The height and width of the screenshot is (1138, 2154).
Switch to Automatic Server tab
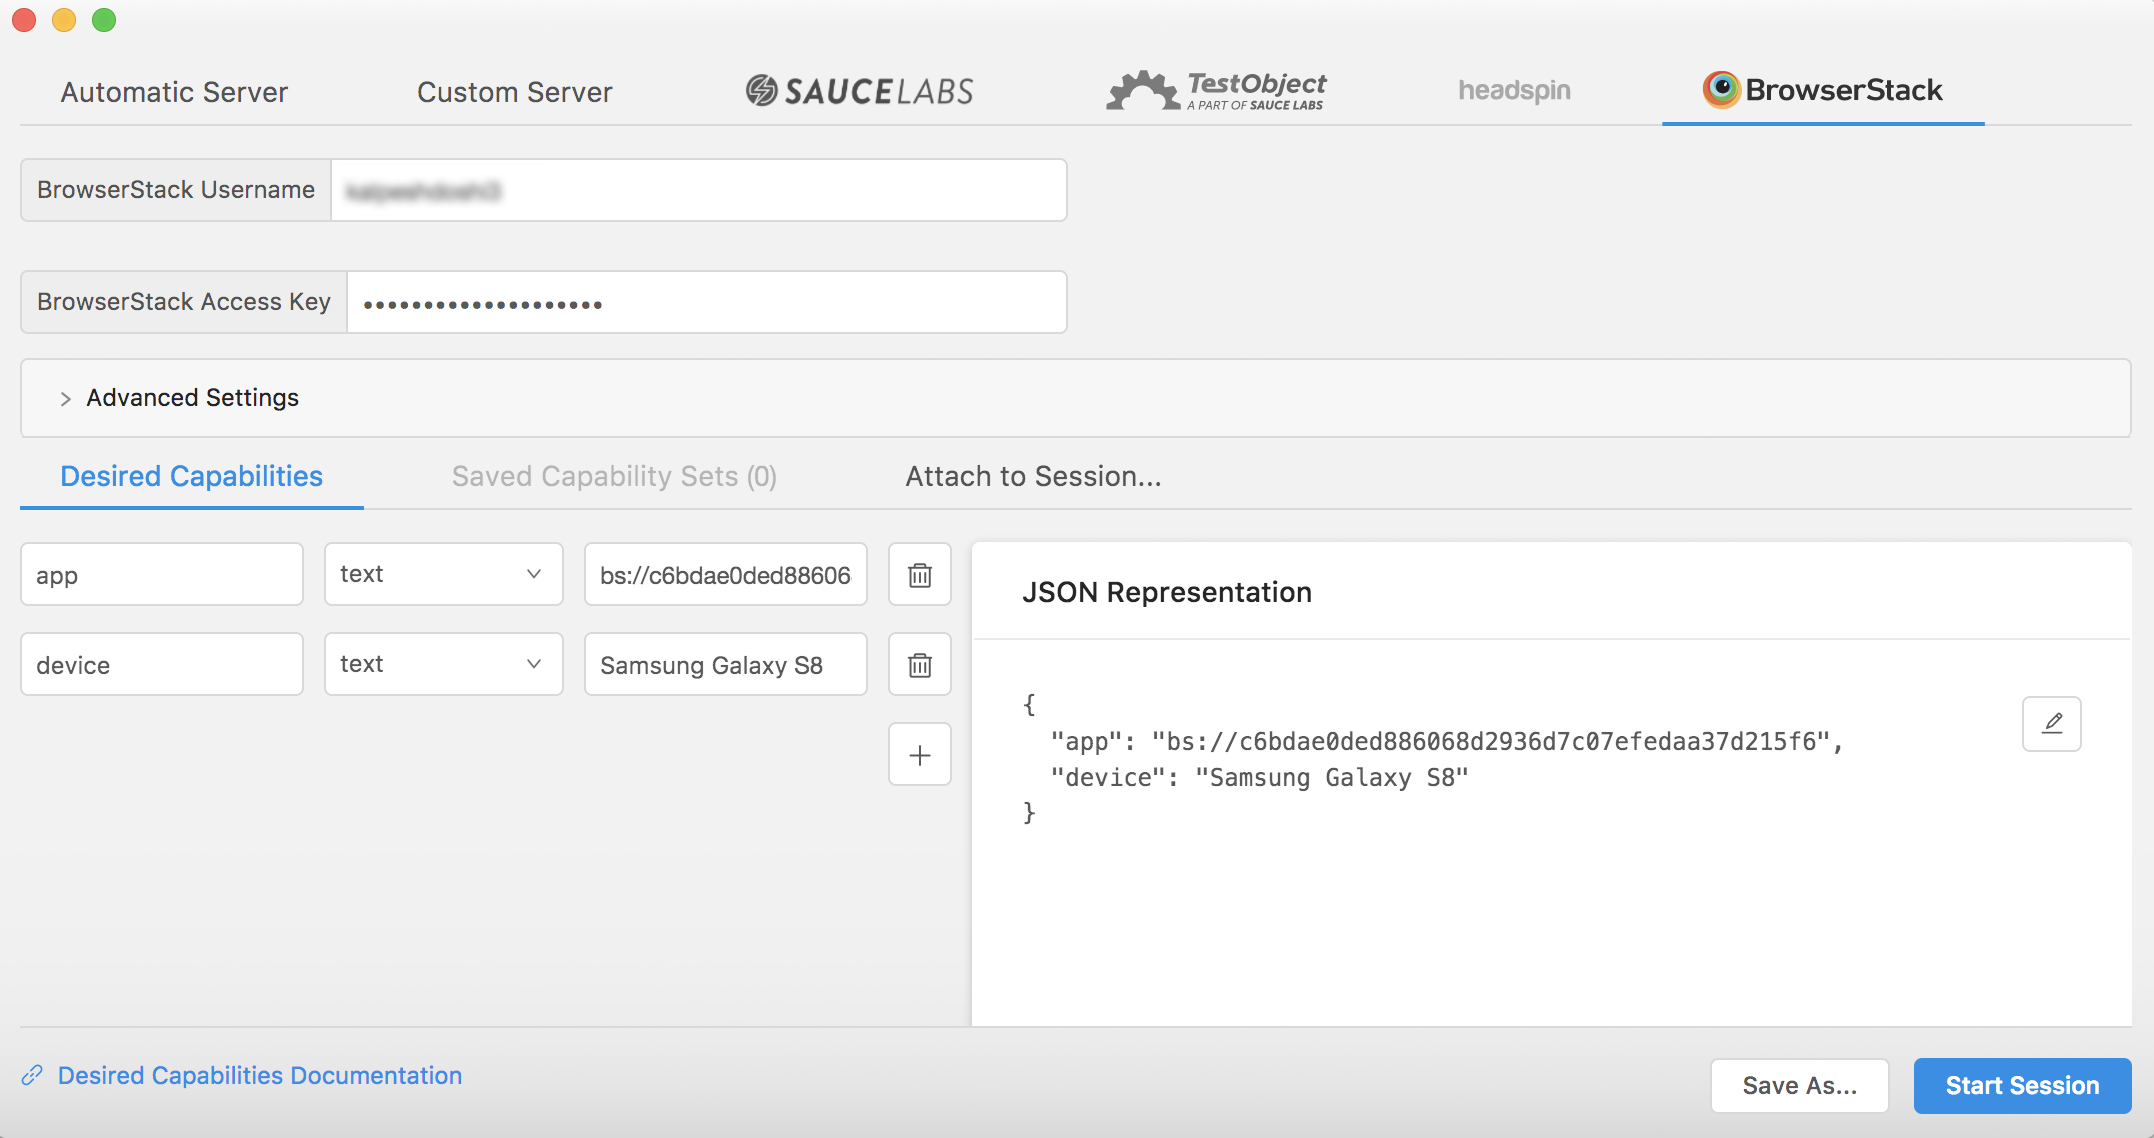coord(174,92)
